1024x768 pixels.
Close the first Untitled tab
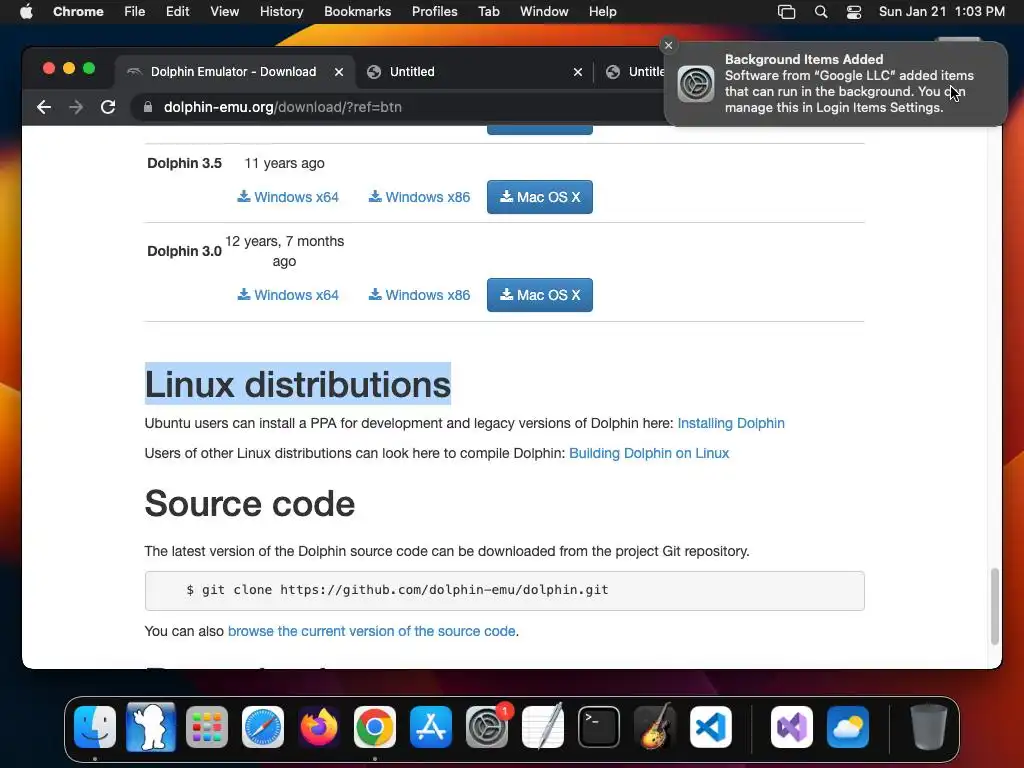point(578,72)
